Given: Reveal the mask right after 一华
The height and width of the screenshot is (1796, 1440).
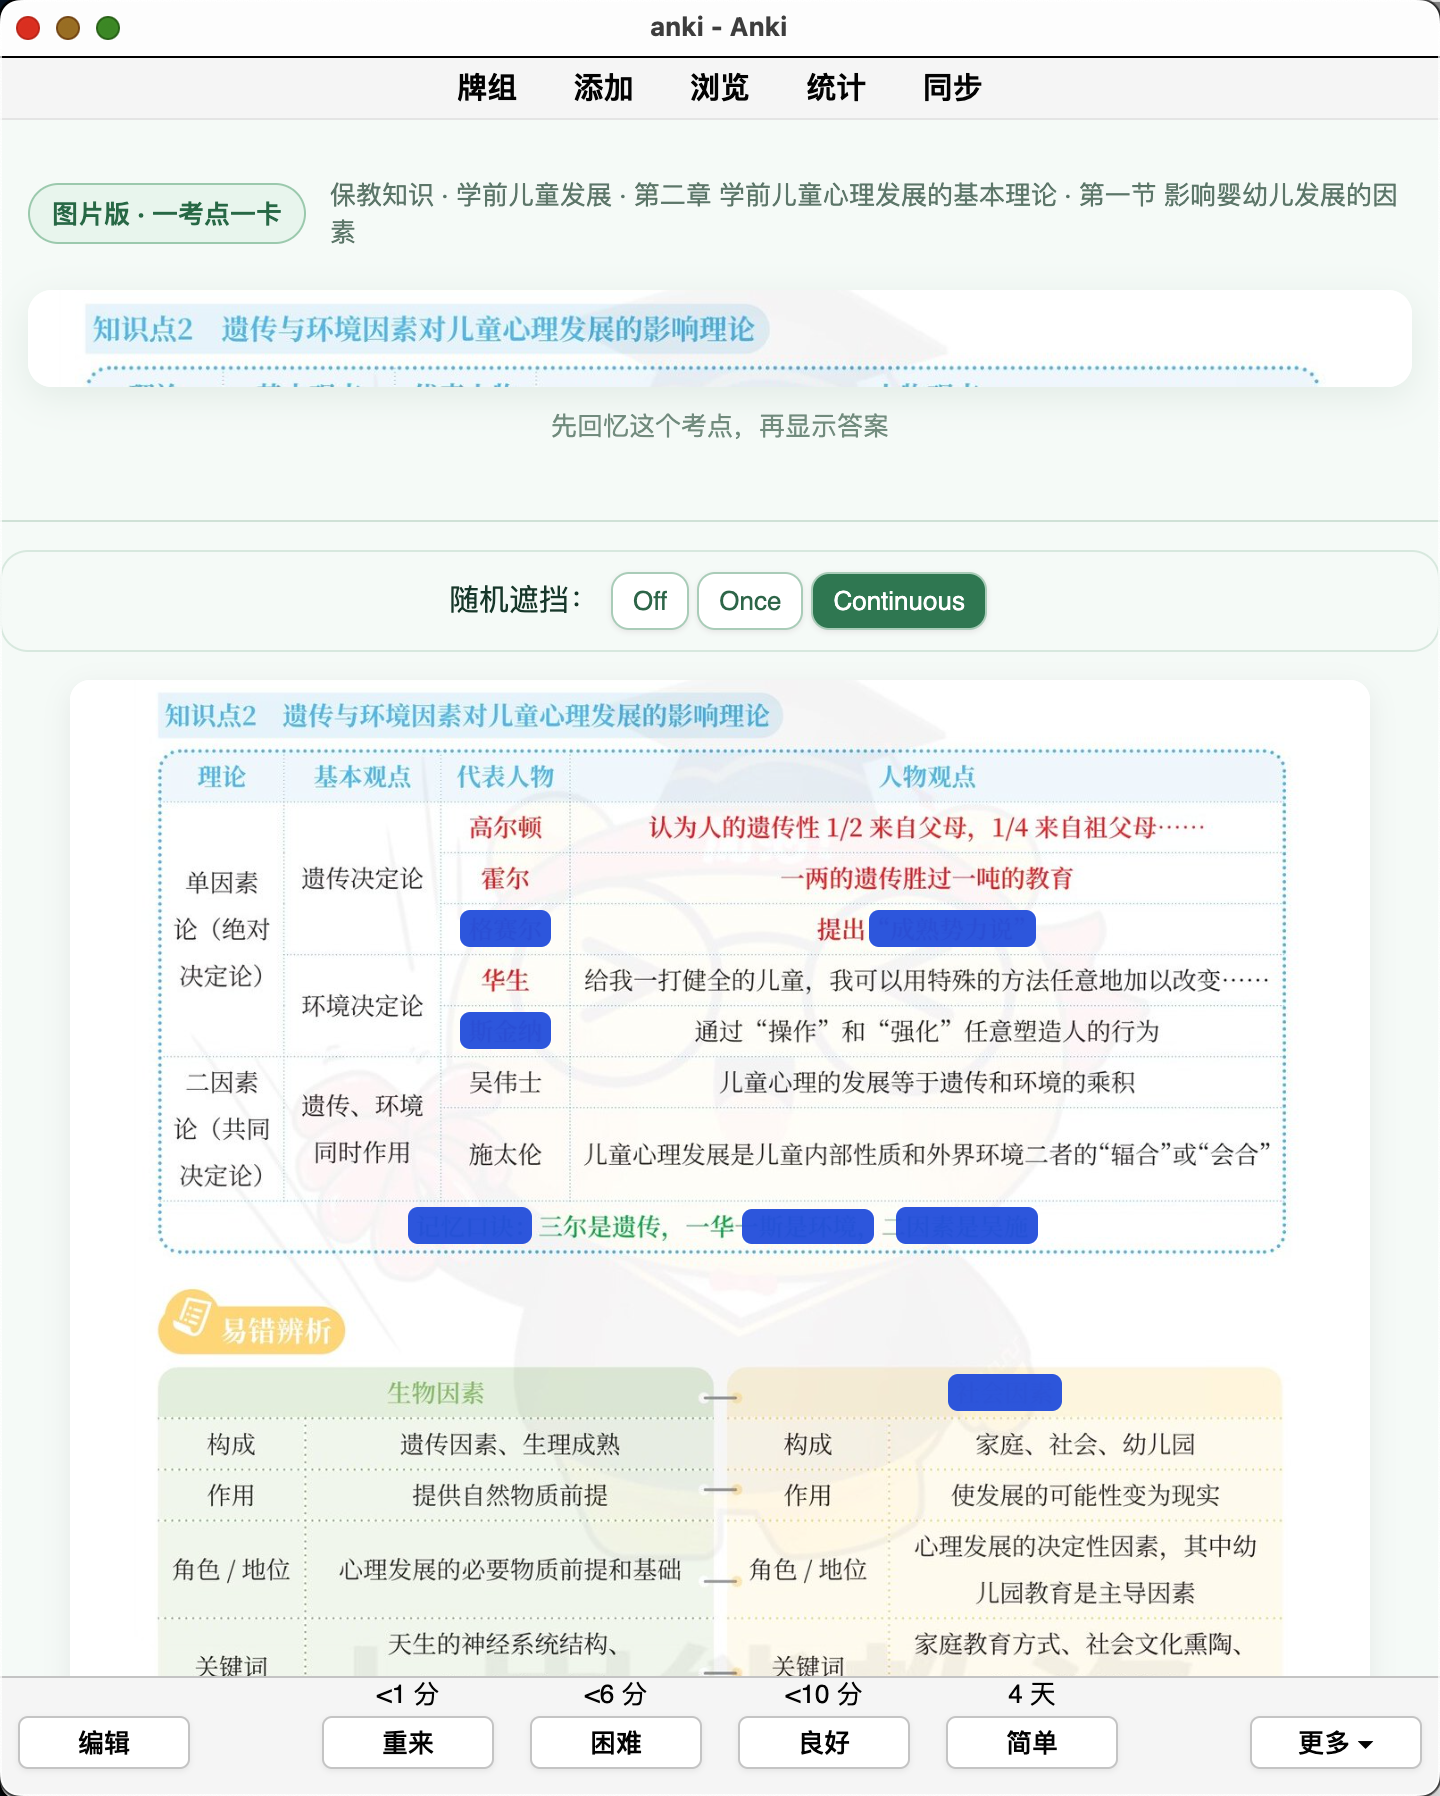Looking at the screenshot, I should [807, 1226].
